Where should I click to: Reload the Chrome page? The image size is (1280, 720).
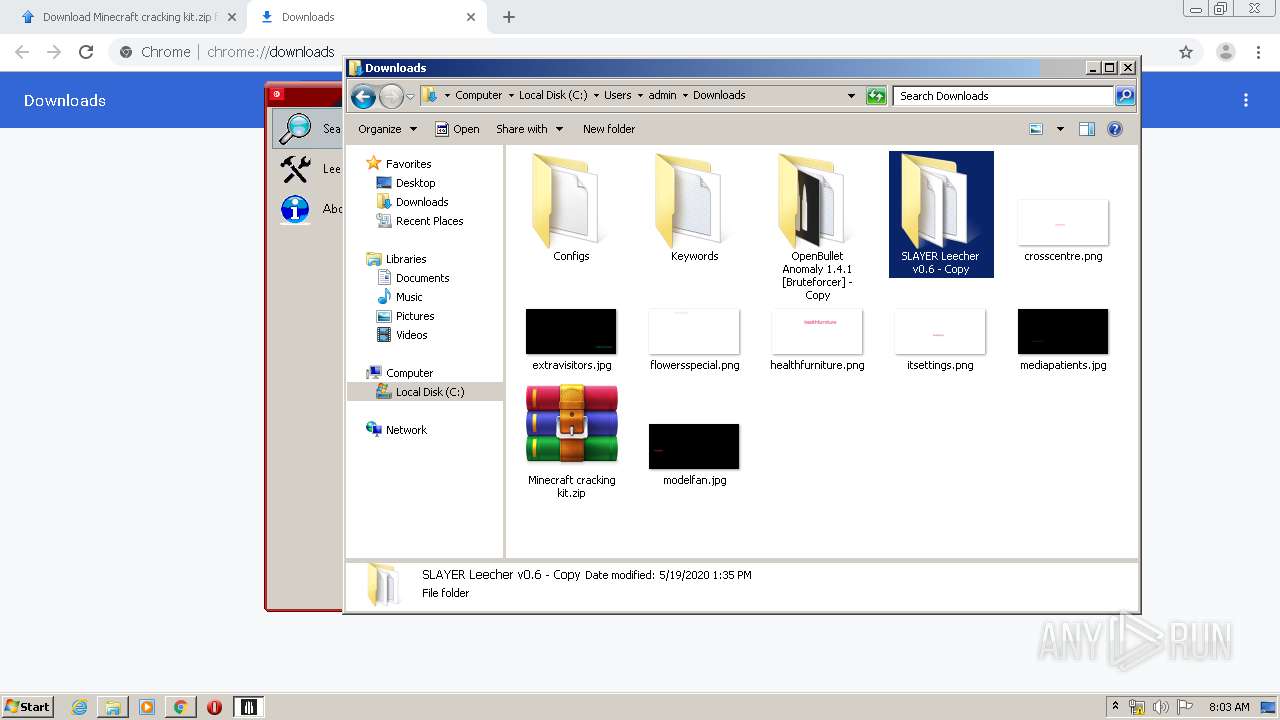click(86, 52)
